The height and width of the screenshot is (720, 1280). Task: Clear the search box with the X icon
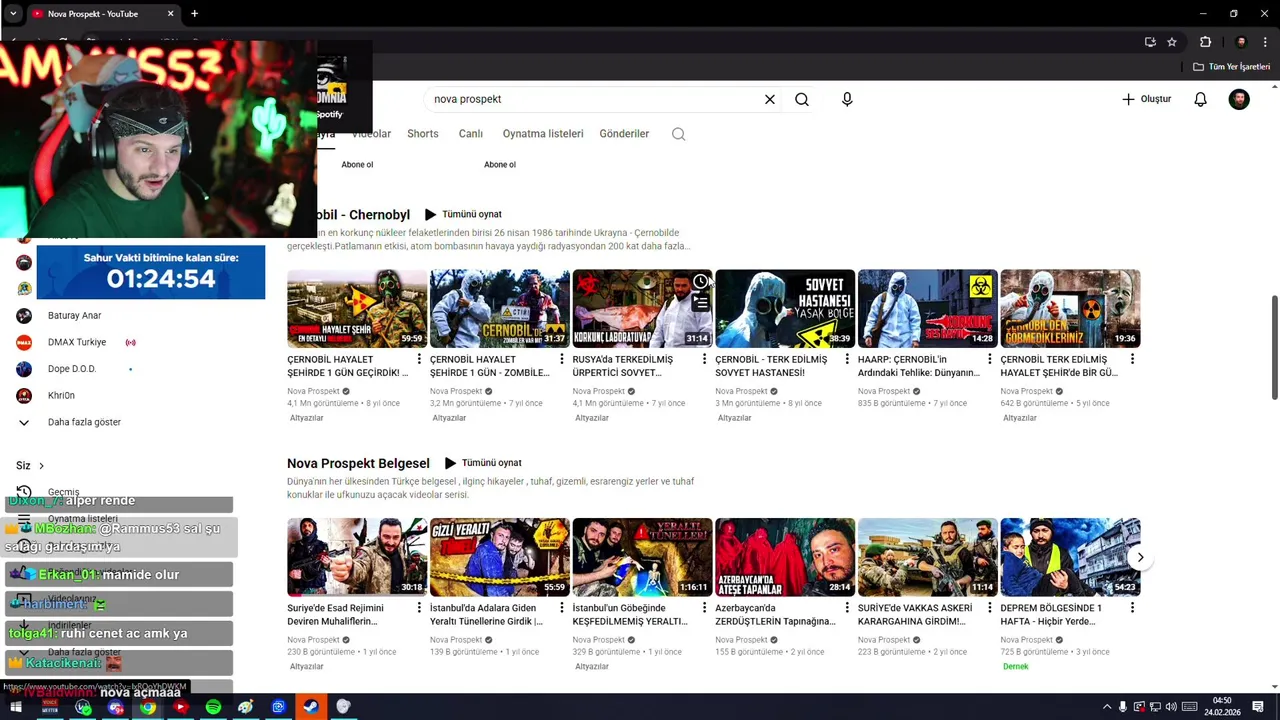tap(770, 99)
